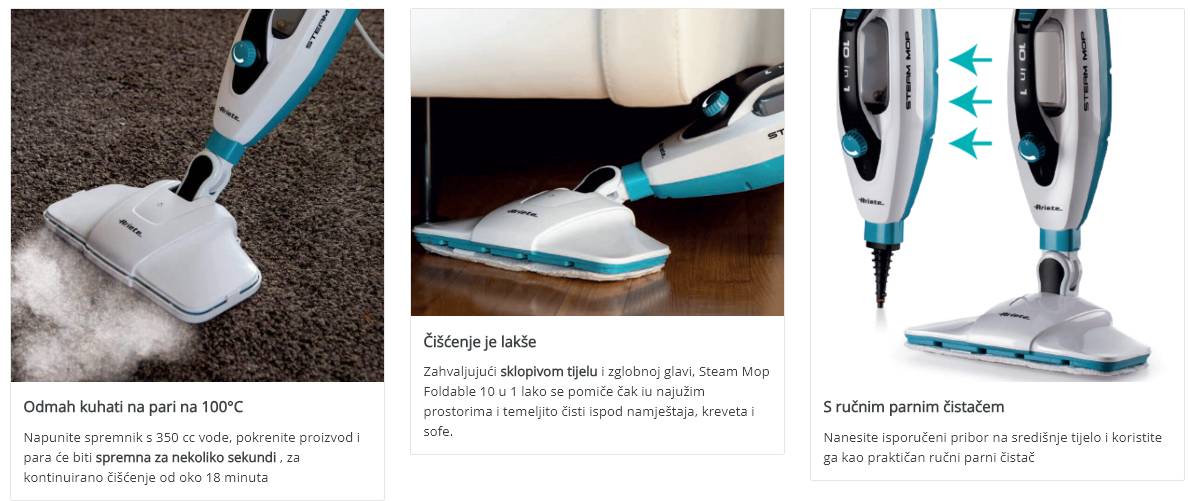Image resolution: width=1190 pixels, height=501 pixels.
Task: Click bold text 'spremna za nekoliko sekundi'
Action: pos(186,458)
